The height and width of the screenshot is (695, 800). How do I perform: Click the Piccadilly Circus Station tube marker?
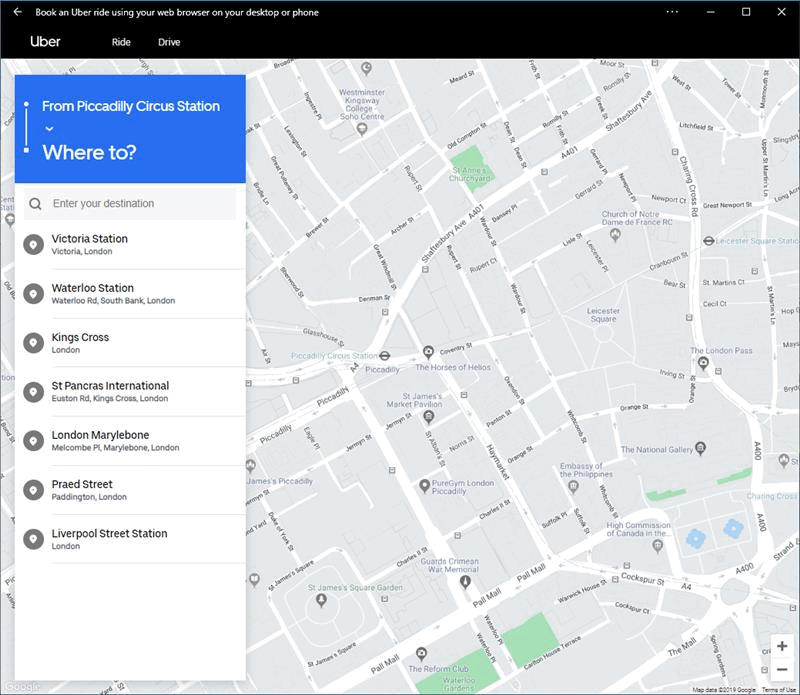385,355
